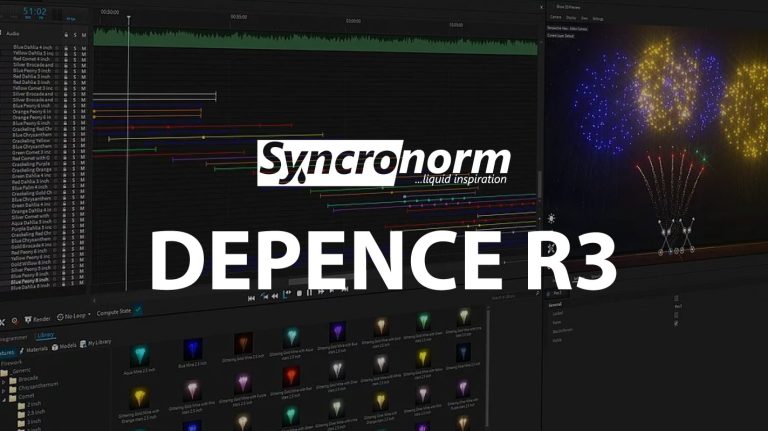Click the skip-to-start playback button
Image resolution: width=768 pixels, height=431 pixels.
pos(251,296)
